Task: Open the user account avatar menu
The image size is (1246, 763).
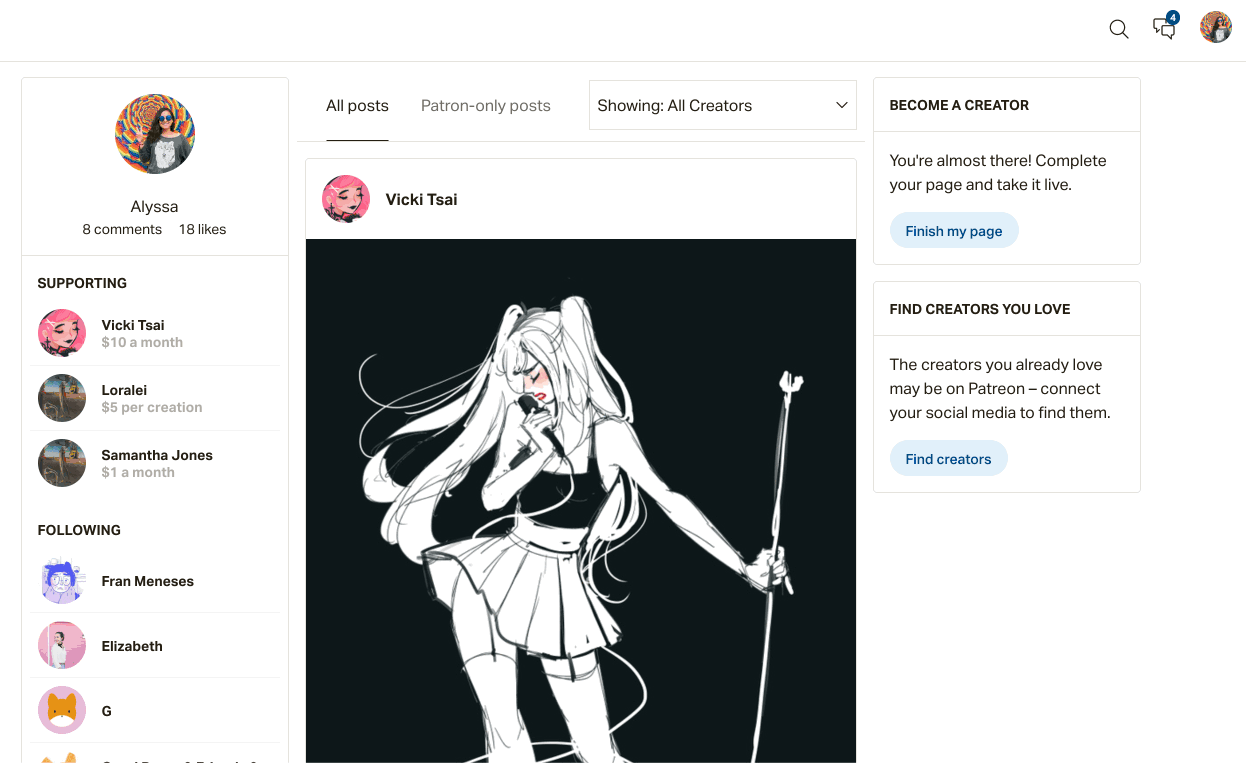Action: 1216,27
